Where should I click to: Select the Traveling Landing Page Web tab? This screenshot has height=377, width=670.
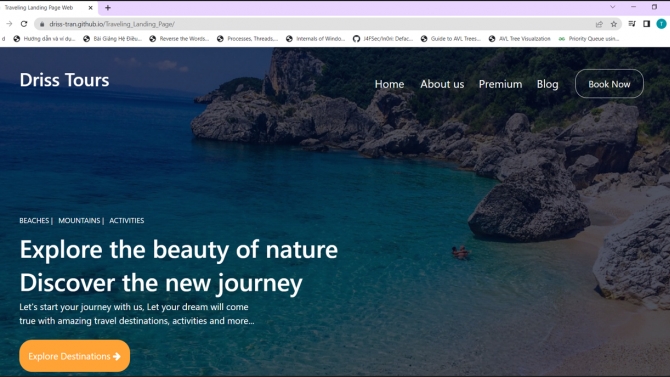pyautogui.click(x=48, y=8)
